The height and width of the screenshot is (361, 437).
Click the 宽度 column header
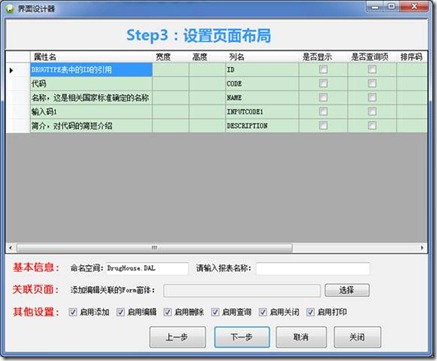(x=171, y=57)
